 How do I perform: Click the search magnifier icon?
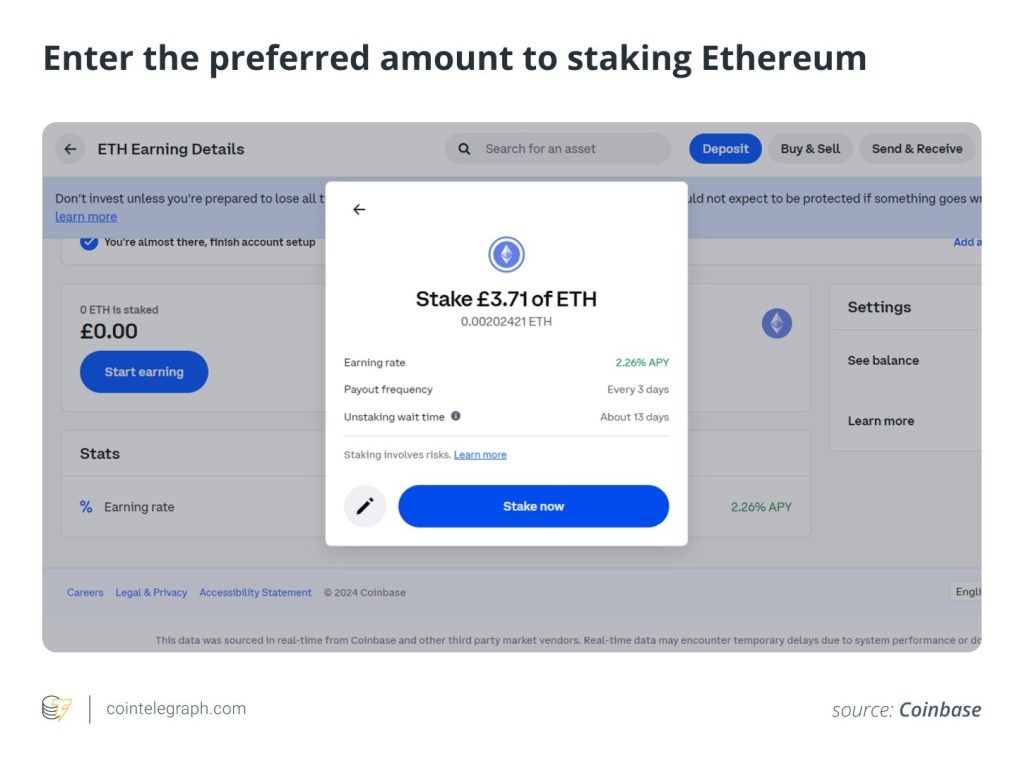[464, 149]
